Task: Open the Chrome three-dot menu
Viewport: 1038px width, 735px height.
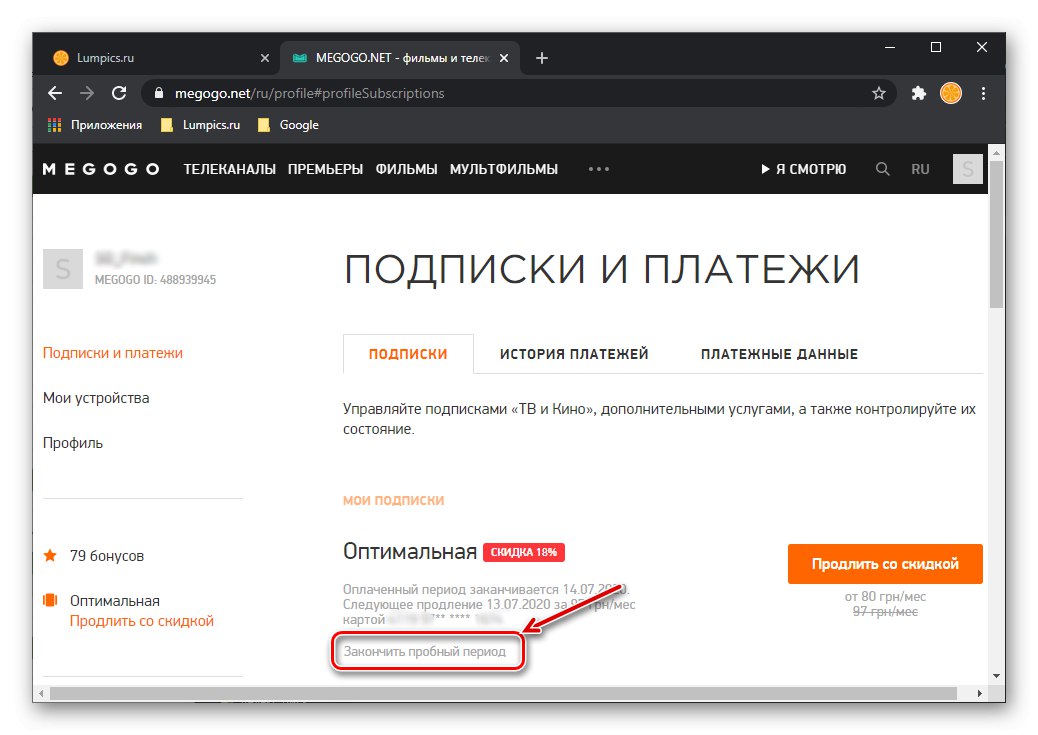Action: tap(983, 93)
